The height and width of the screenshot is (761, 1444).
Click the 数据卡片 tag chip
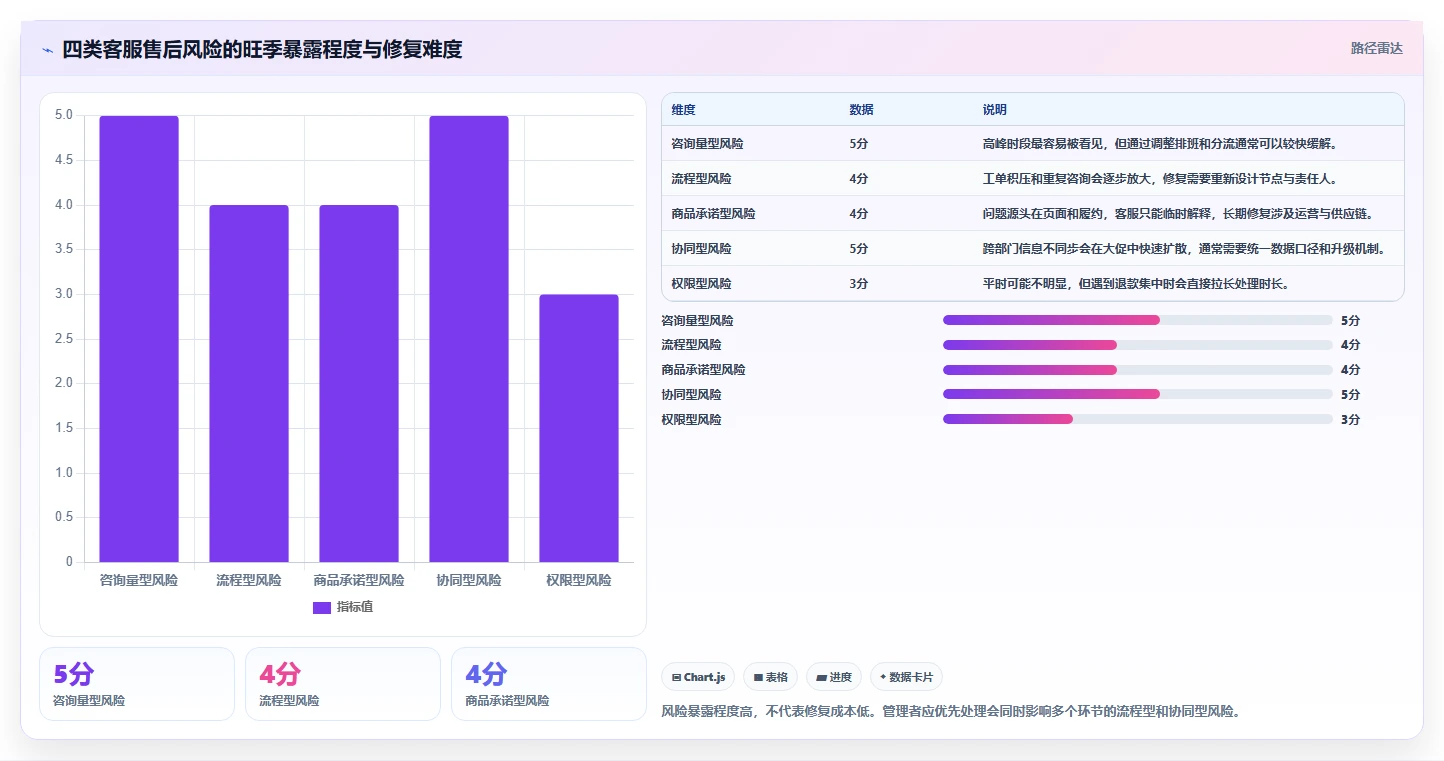point(906,677)
